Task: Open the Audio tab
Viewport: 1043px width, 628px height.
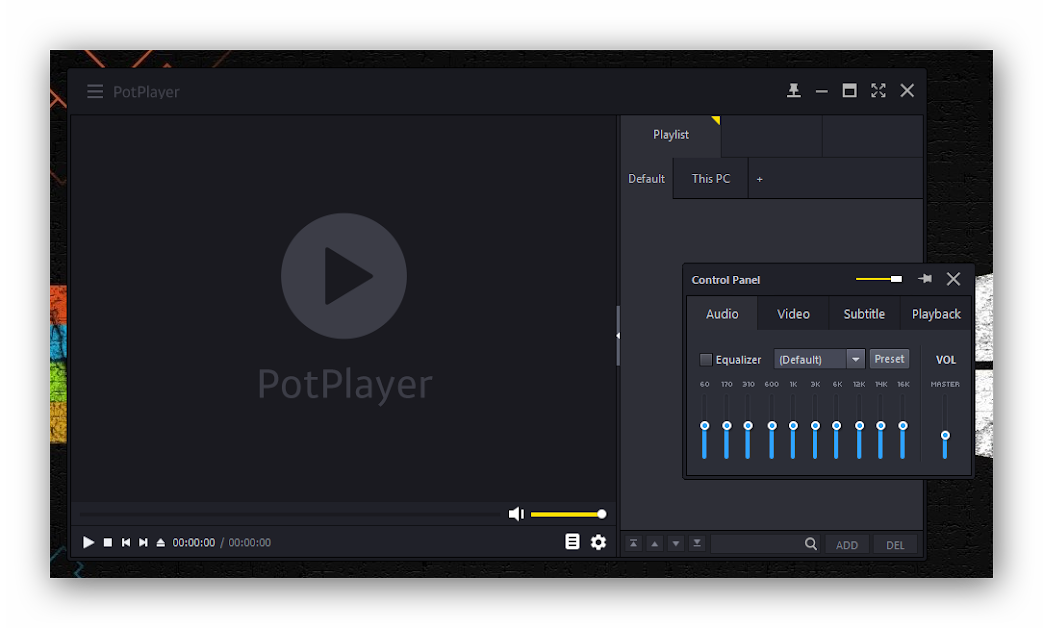Action: [x=722, y=314]
